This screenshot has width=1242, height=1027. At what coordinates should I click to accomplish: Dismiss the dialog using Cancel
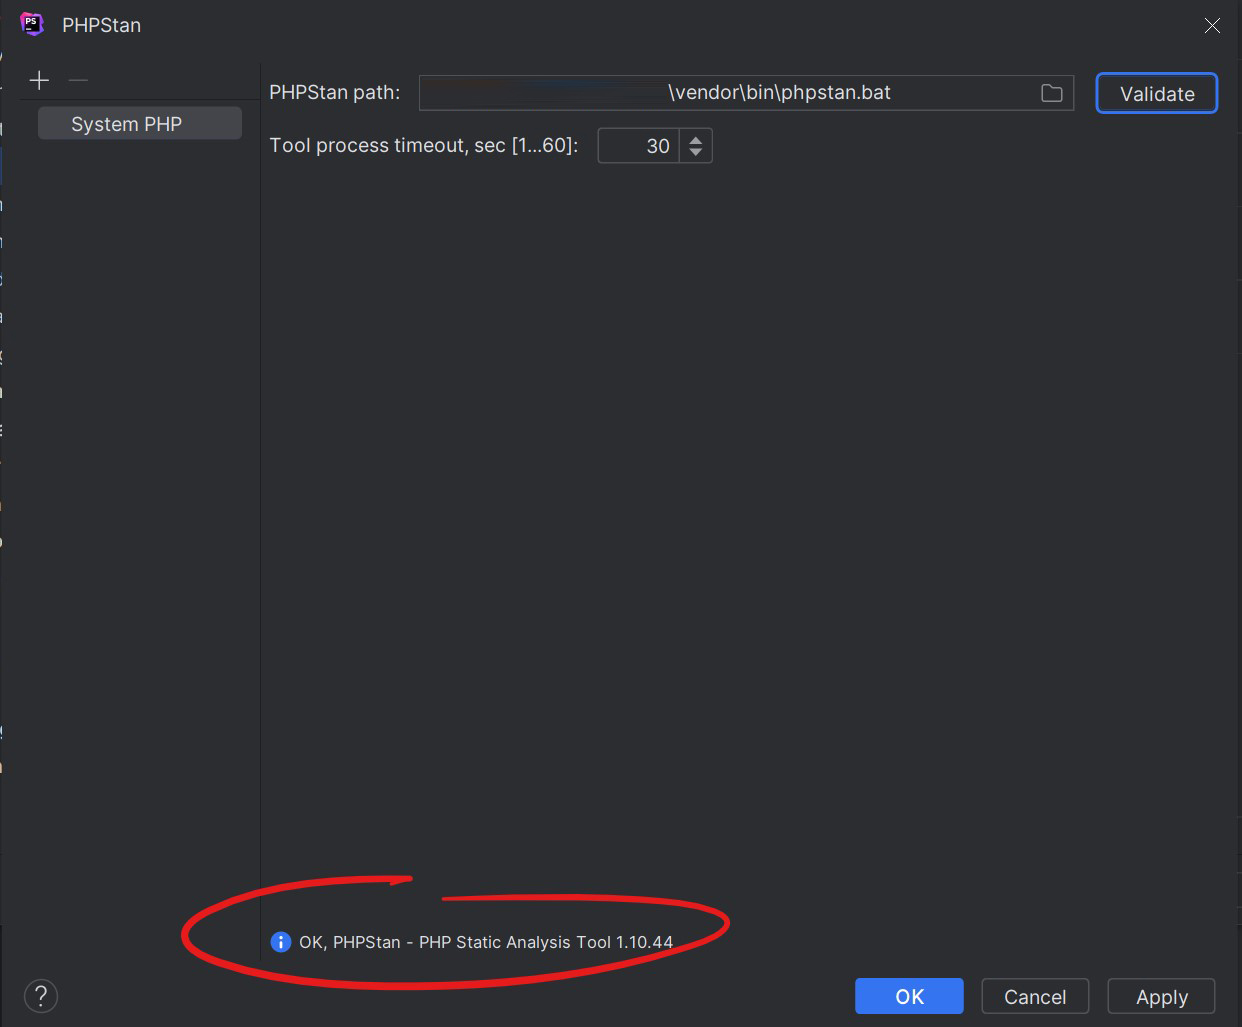point(1035,996)
